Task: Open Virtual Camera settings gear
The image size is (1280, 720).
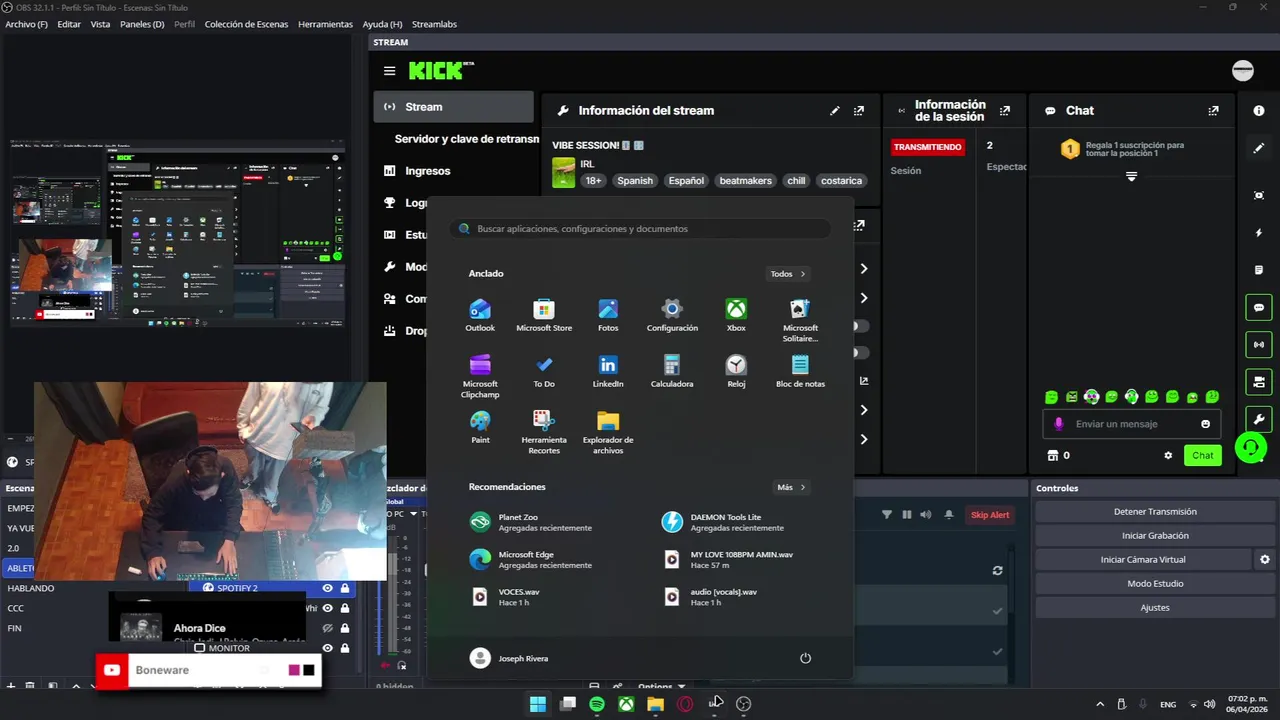Action: click(1264, 560)
